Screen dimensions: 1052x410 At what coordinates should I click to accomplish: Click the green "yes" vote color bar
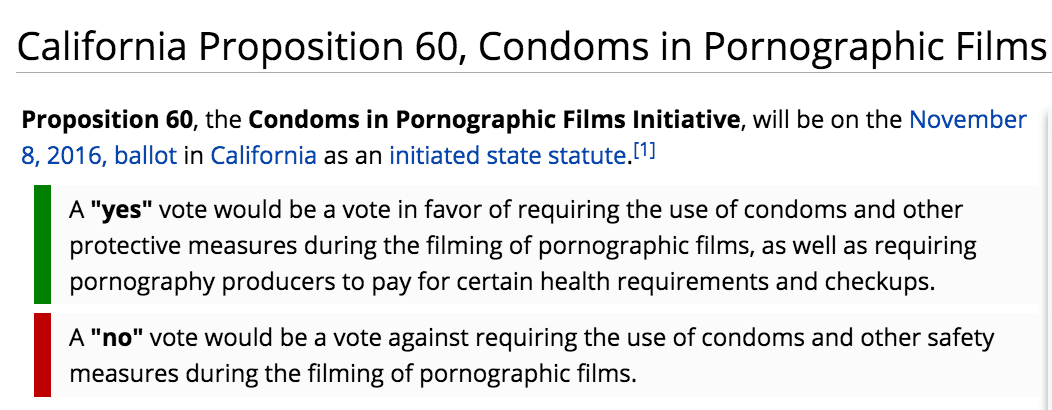42,244
